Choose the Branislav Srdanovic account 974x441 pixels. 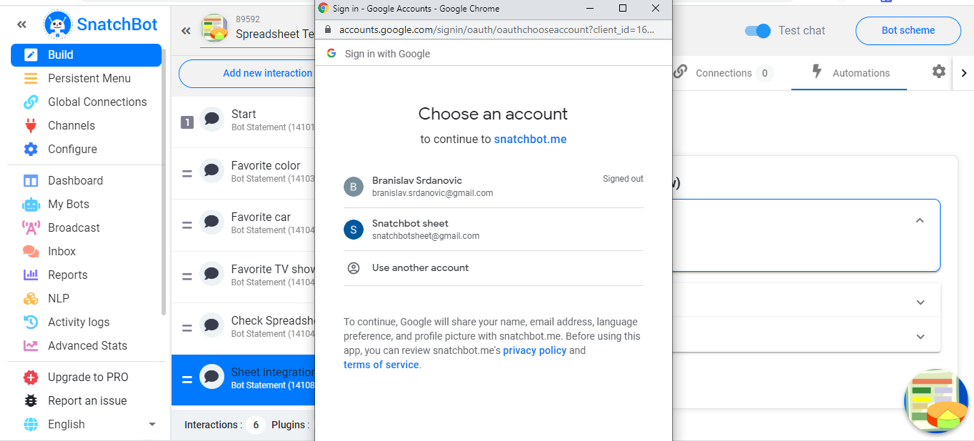pyautogui.click(x=493, y=186)
